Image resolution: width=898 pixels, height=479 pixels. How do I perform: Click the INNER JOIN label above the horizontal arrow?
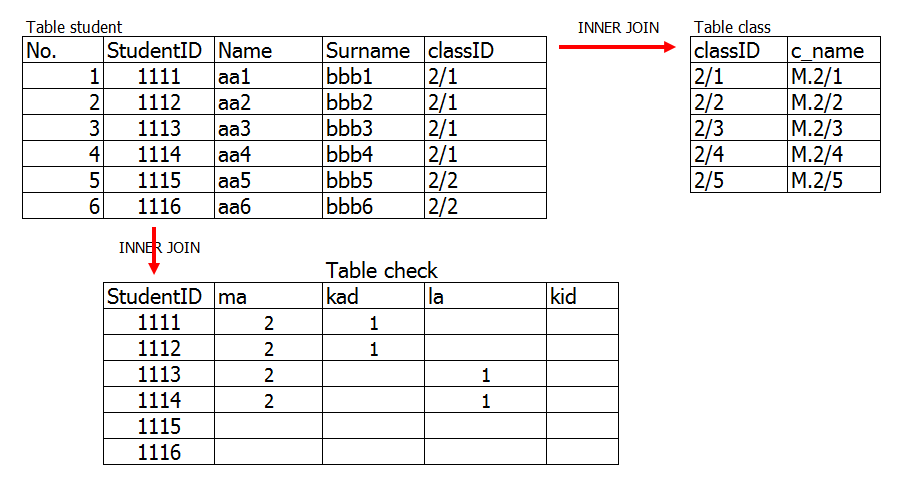pyautogui.click(x=618, y=27)
